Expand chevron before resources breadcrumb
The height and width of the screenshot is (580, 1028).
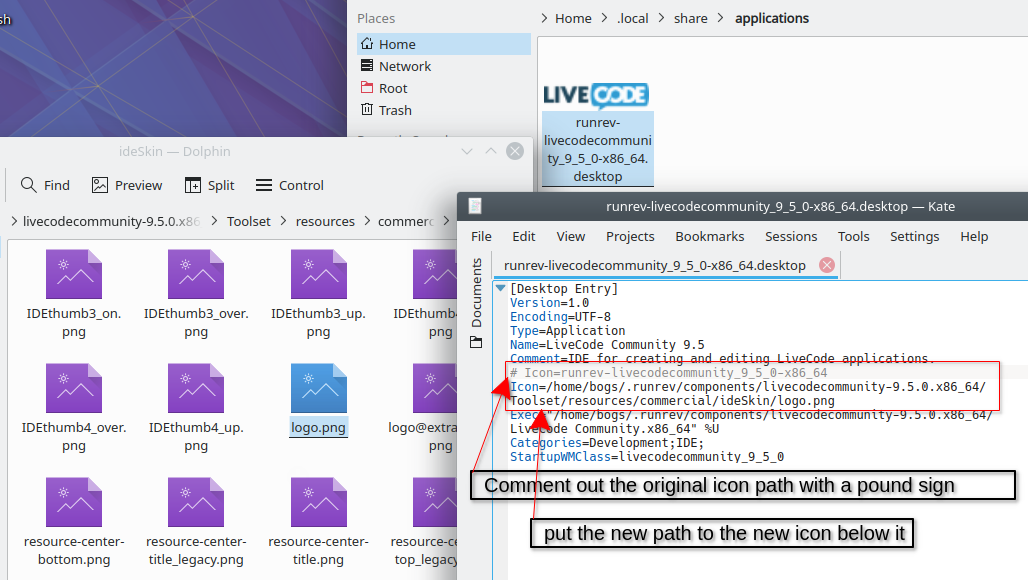click(284, 222)
